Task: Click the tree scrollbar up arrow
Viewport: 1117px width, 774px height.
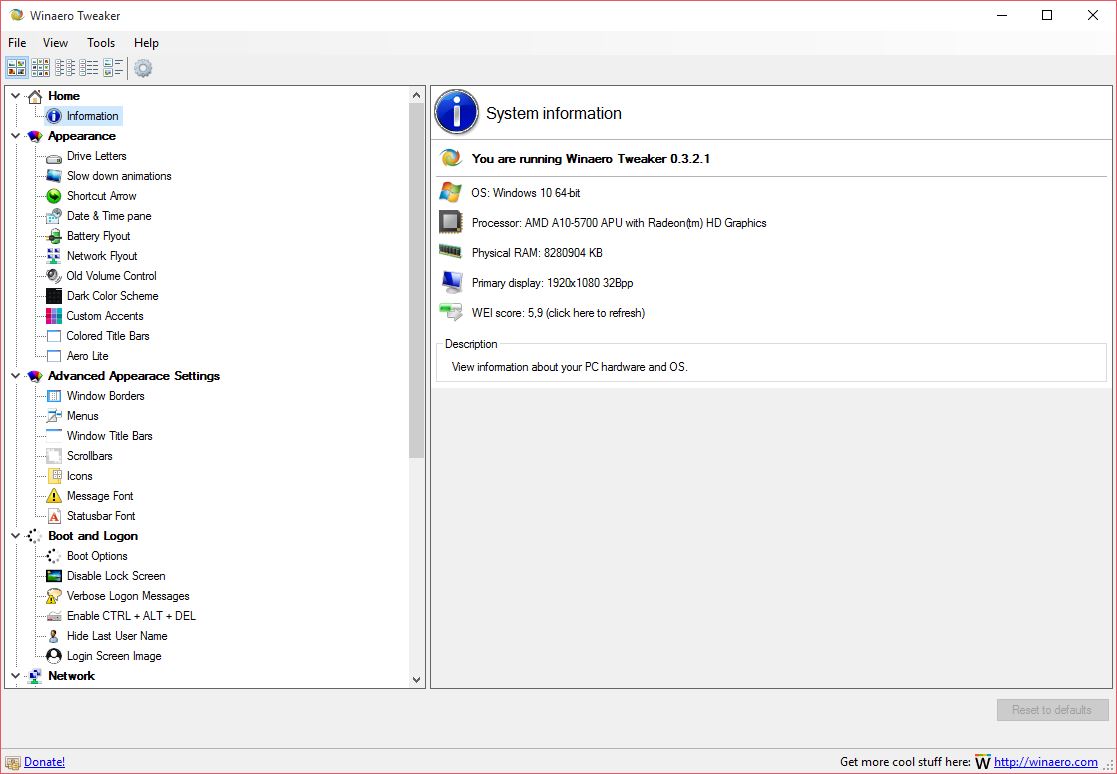Action: pyautogui.click(x=417, y=95)
